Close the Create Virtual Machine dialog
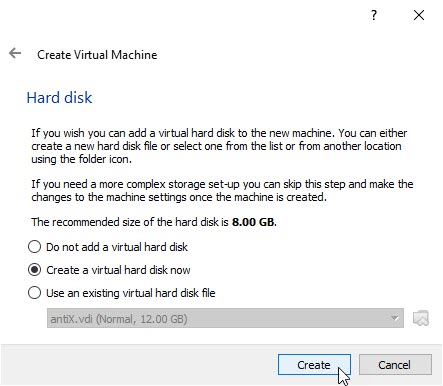 pos(419,15)
